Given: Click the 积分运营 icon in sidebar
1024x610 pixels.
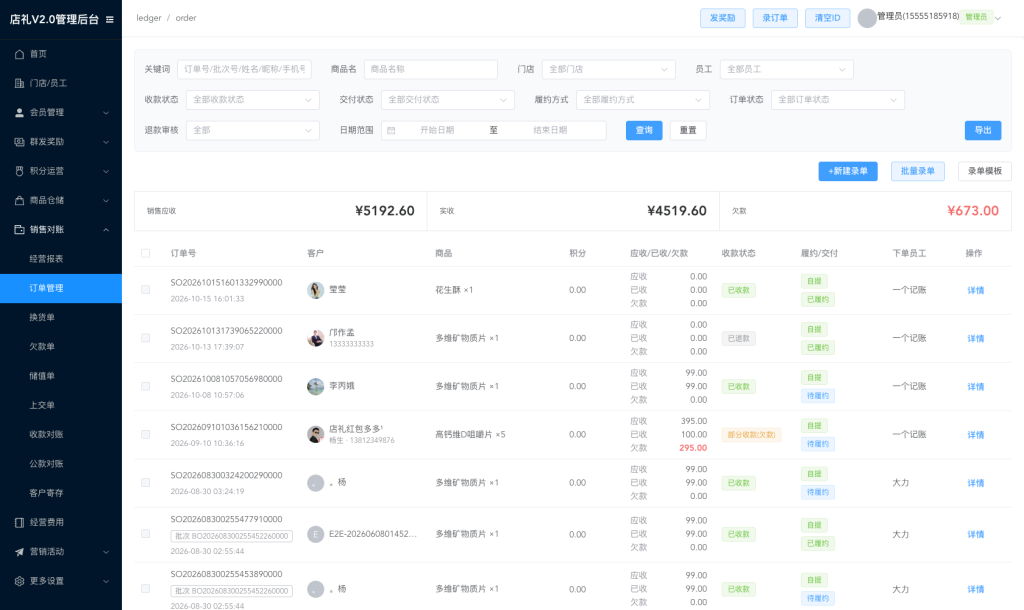Looking at the screenshot, I should pos(20,171).
